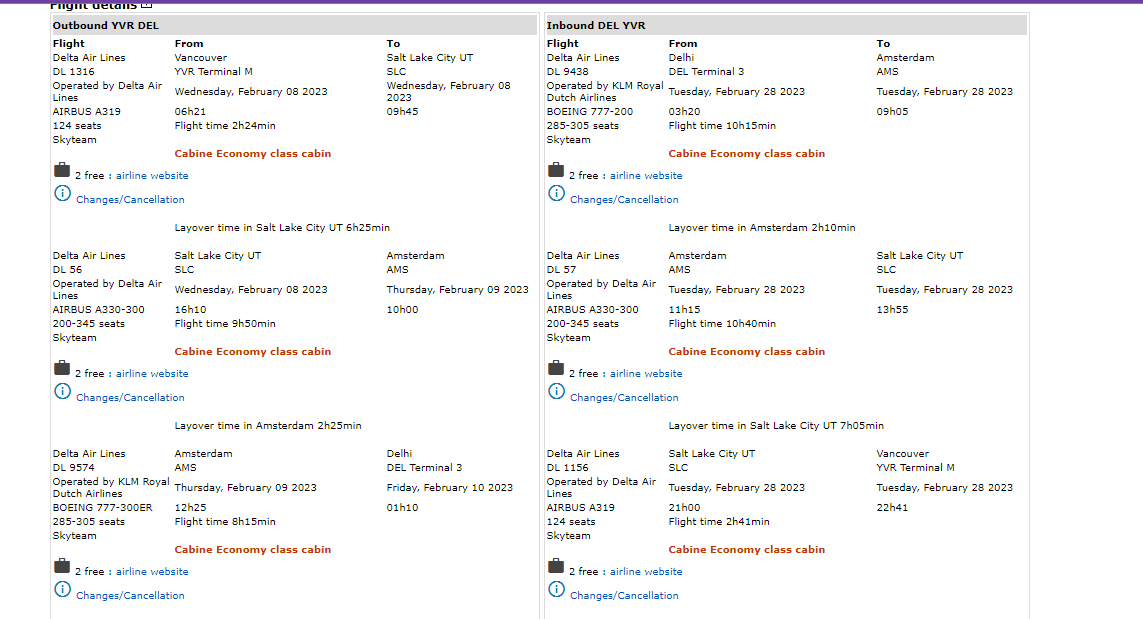1143x619 pixels.
Task: Toggle the Flight details expander icon
Action: (146, 5)
